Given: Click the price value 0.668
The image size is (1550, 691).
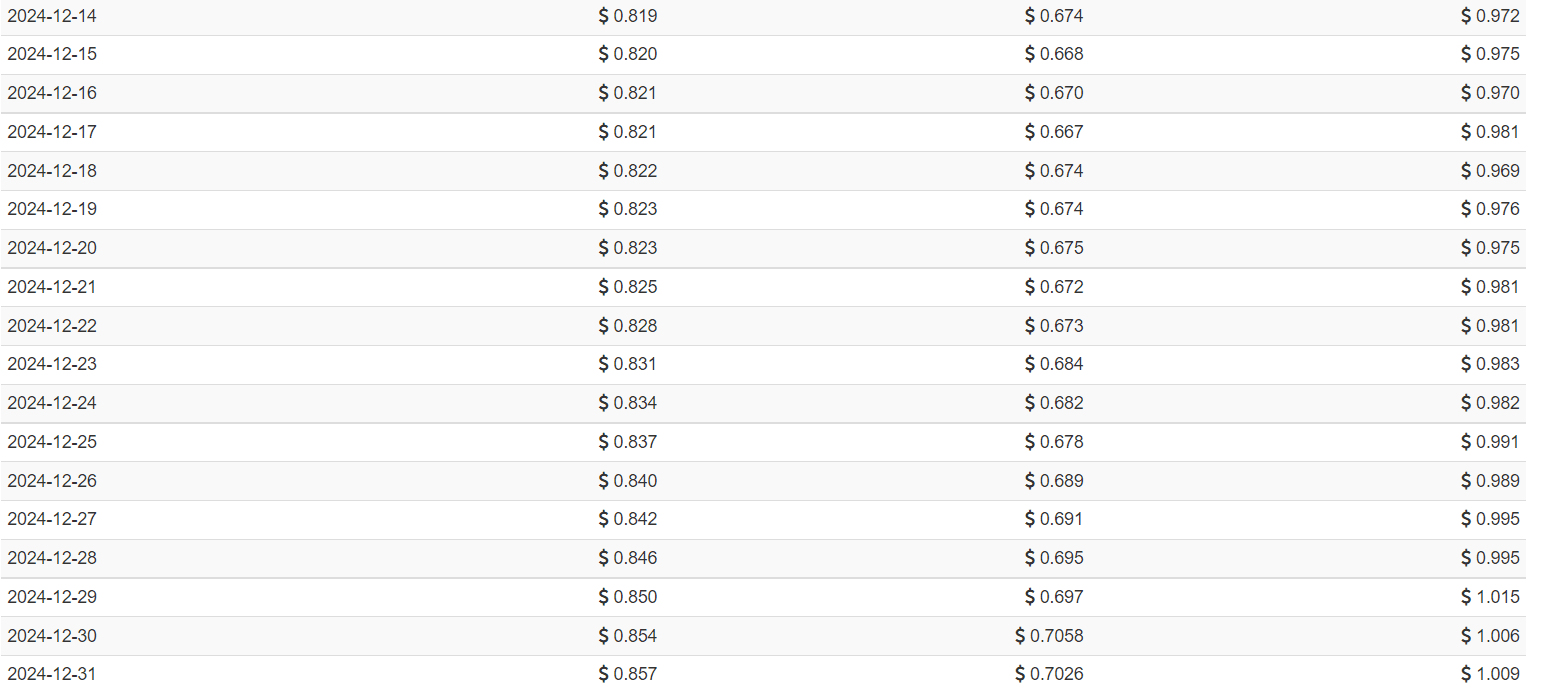Looking at the screenshot, I should [1062, 54].
